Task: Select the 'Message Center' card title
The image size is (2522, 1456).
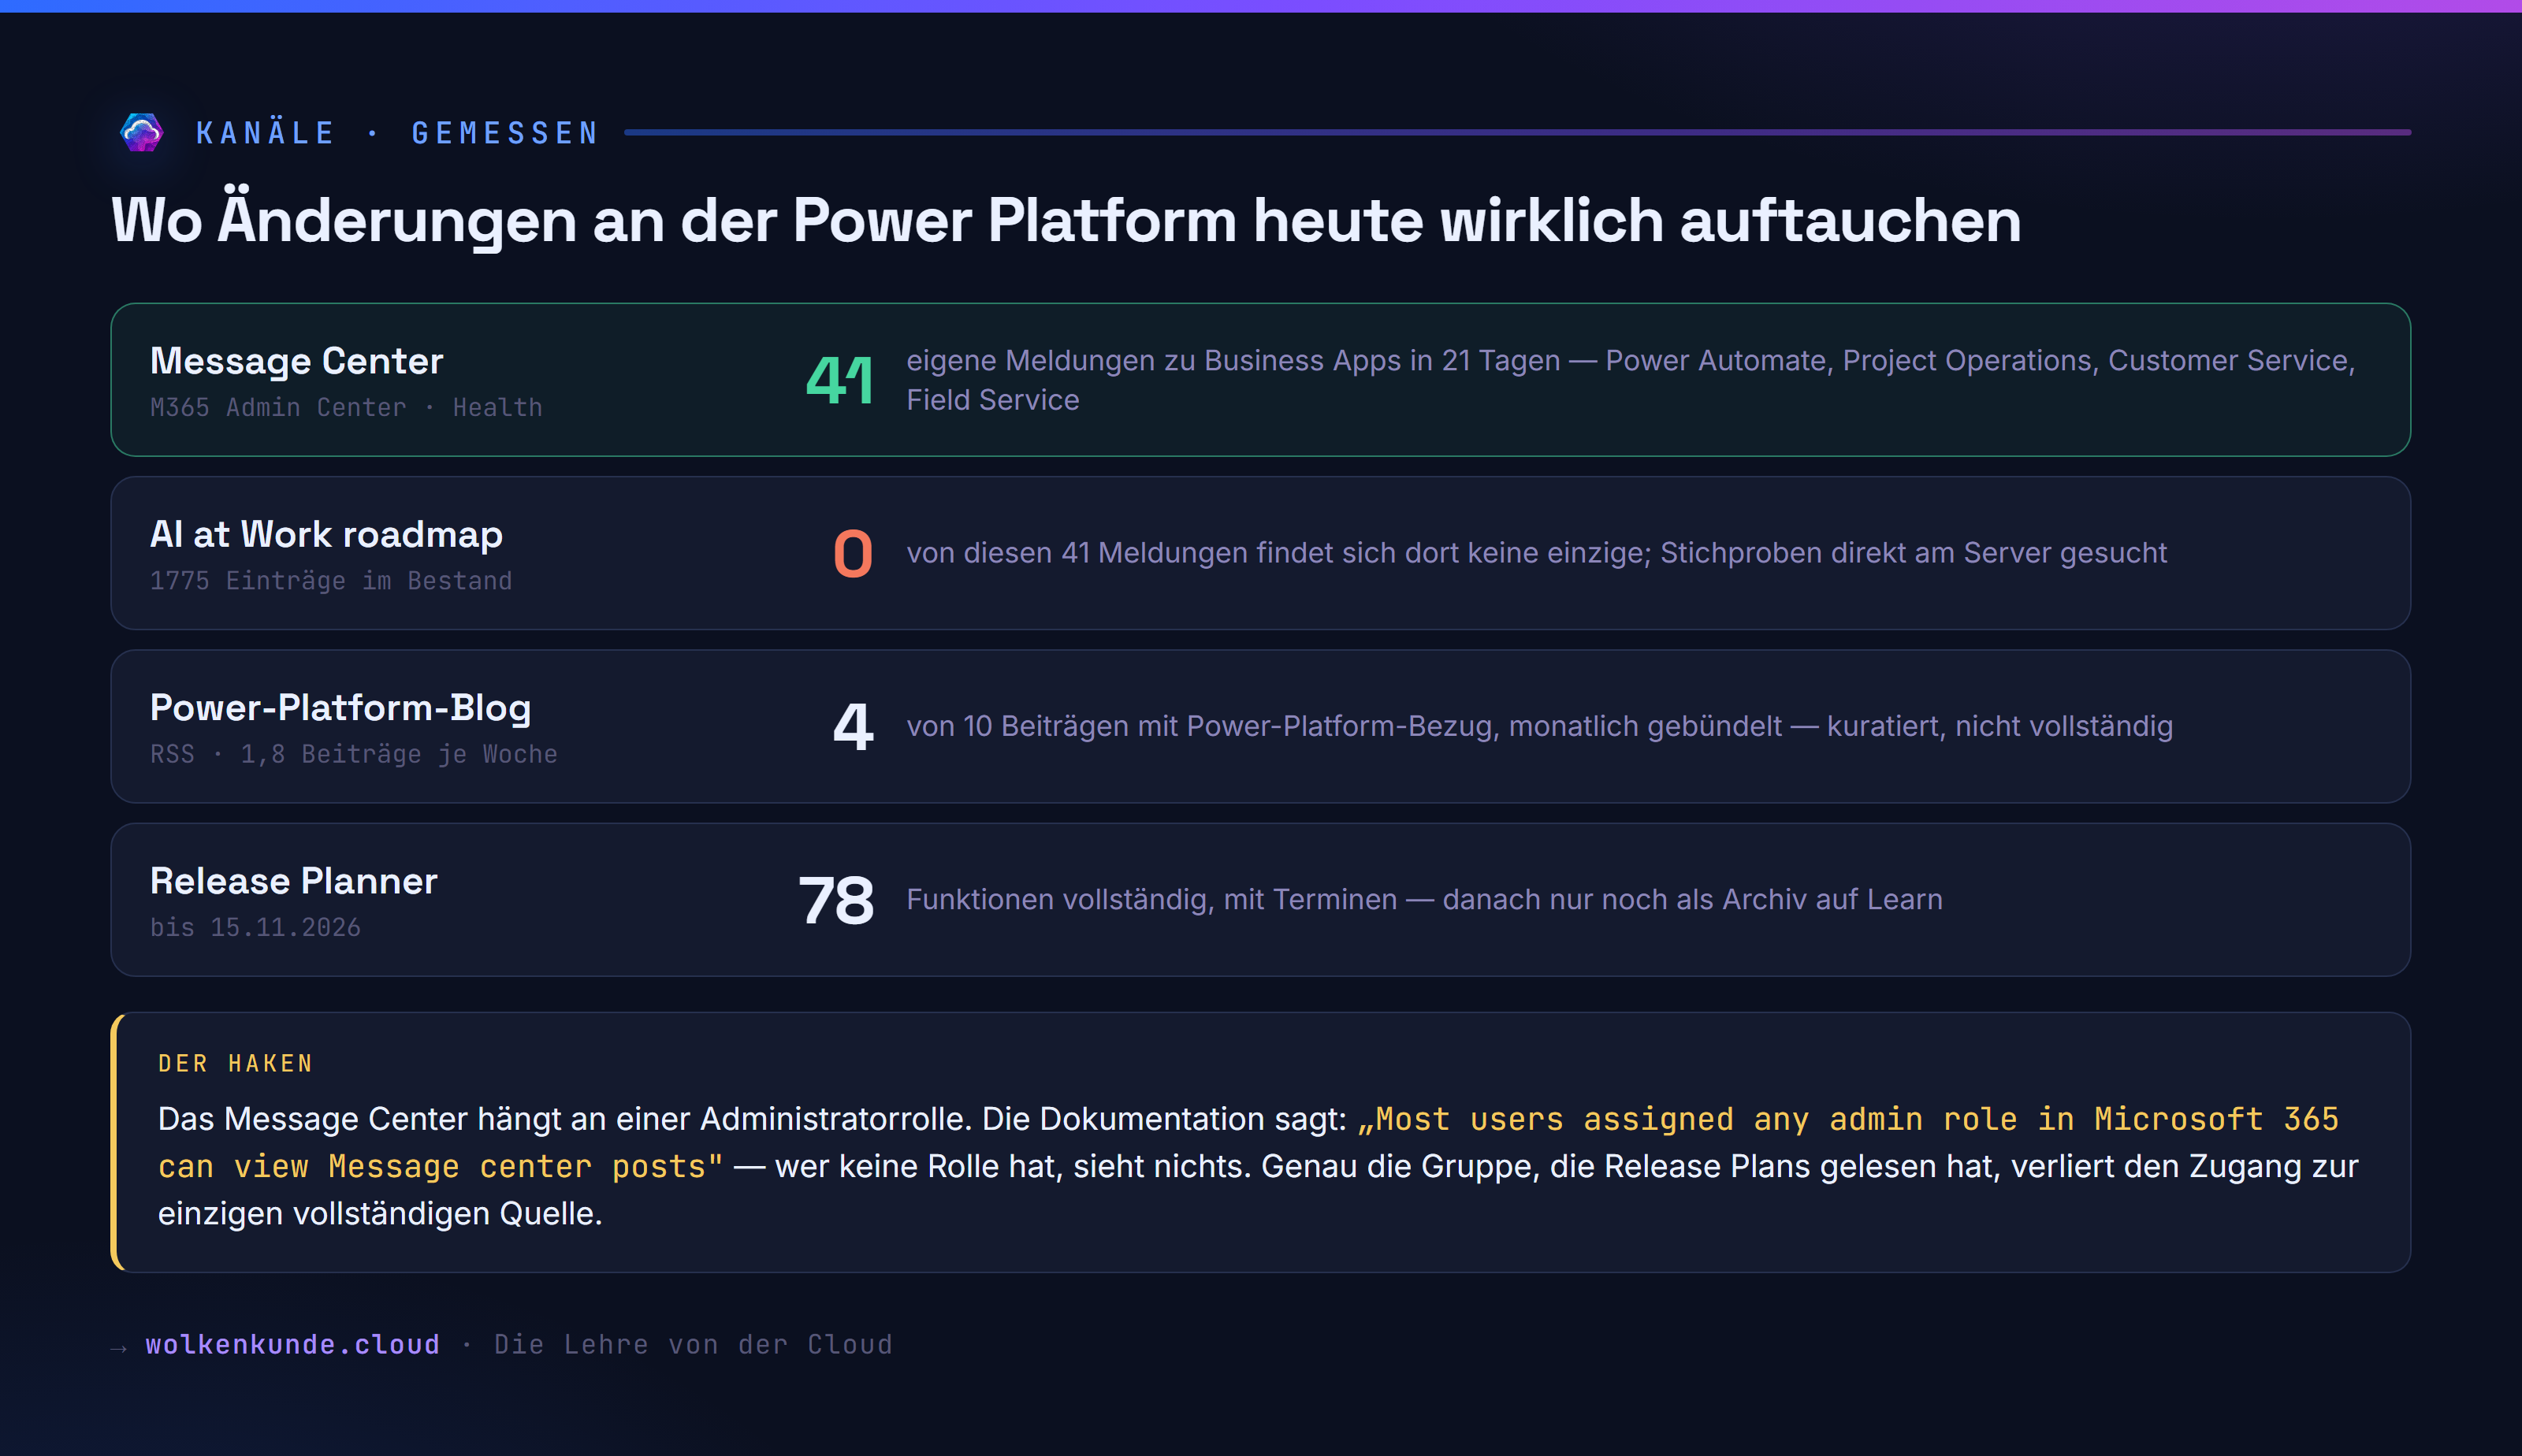Action: pos(296,361)
